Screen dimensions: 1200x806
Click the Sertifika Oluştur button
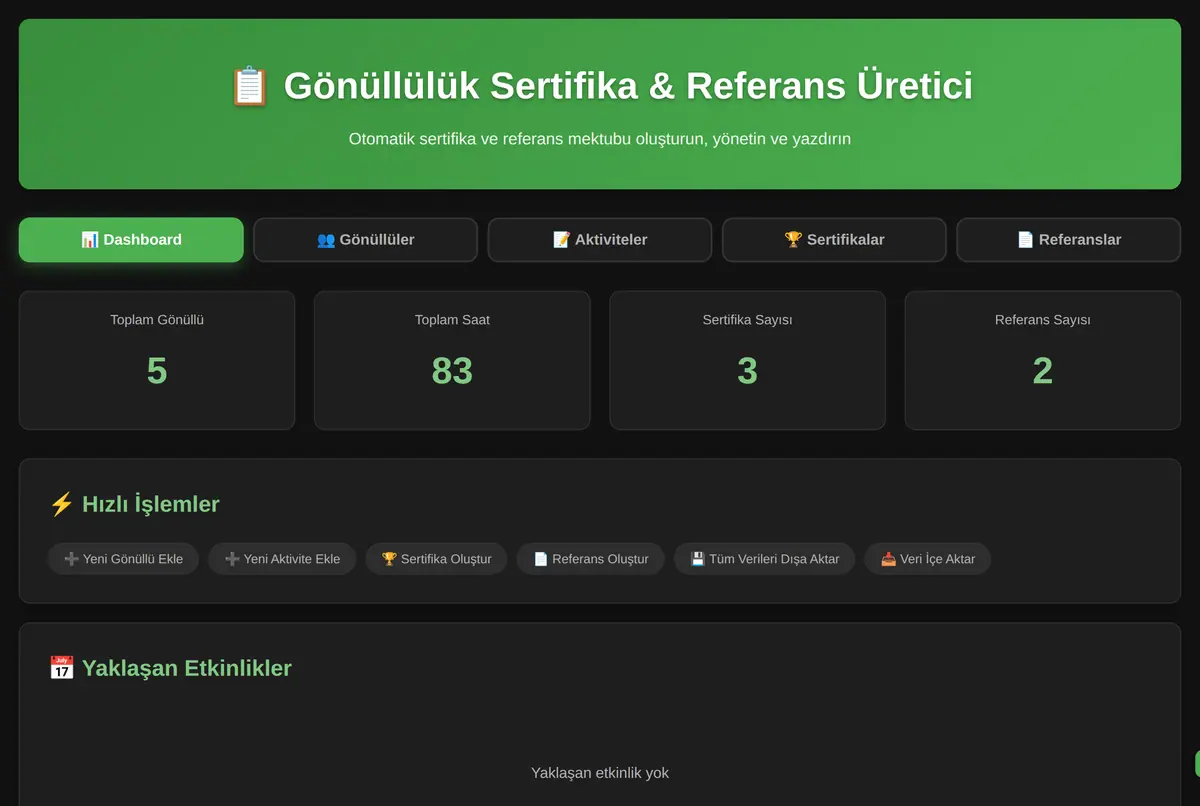[x=436, y=559]
